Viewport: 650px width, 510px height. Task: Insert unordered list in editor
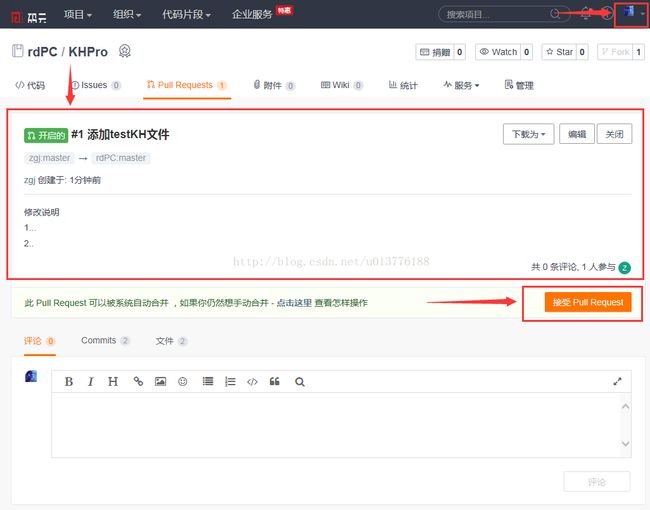pos(208,381)
